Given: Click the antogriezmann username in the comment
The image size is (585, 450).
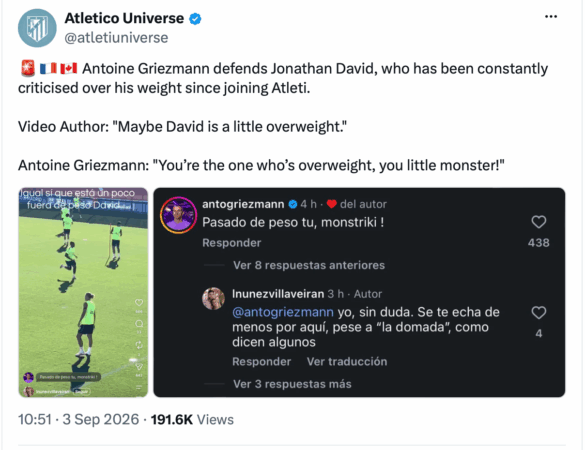Looking at the screenshot, I should pos(243,204).
